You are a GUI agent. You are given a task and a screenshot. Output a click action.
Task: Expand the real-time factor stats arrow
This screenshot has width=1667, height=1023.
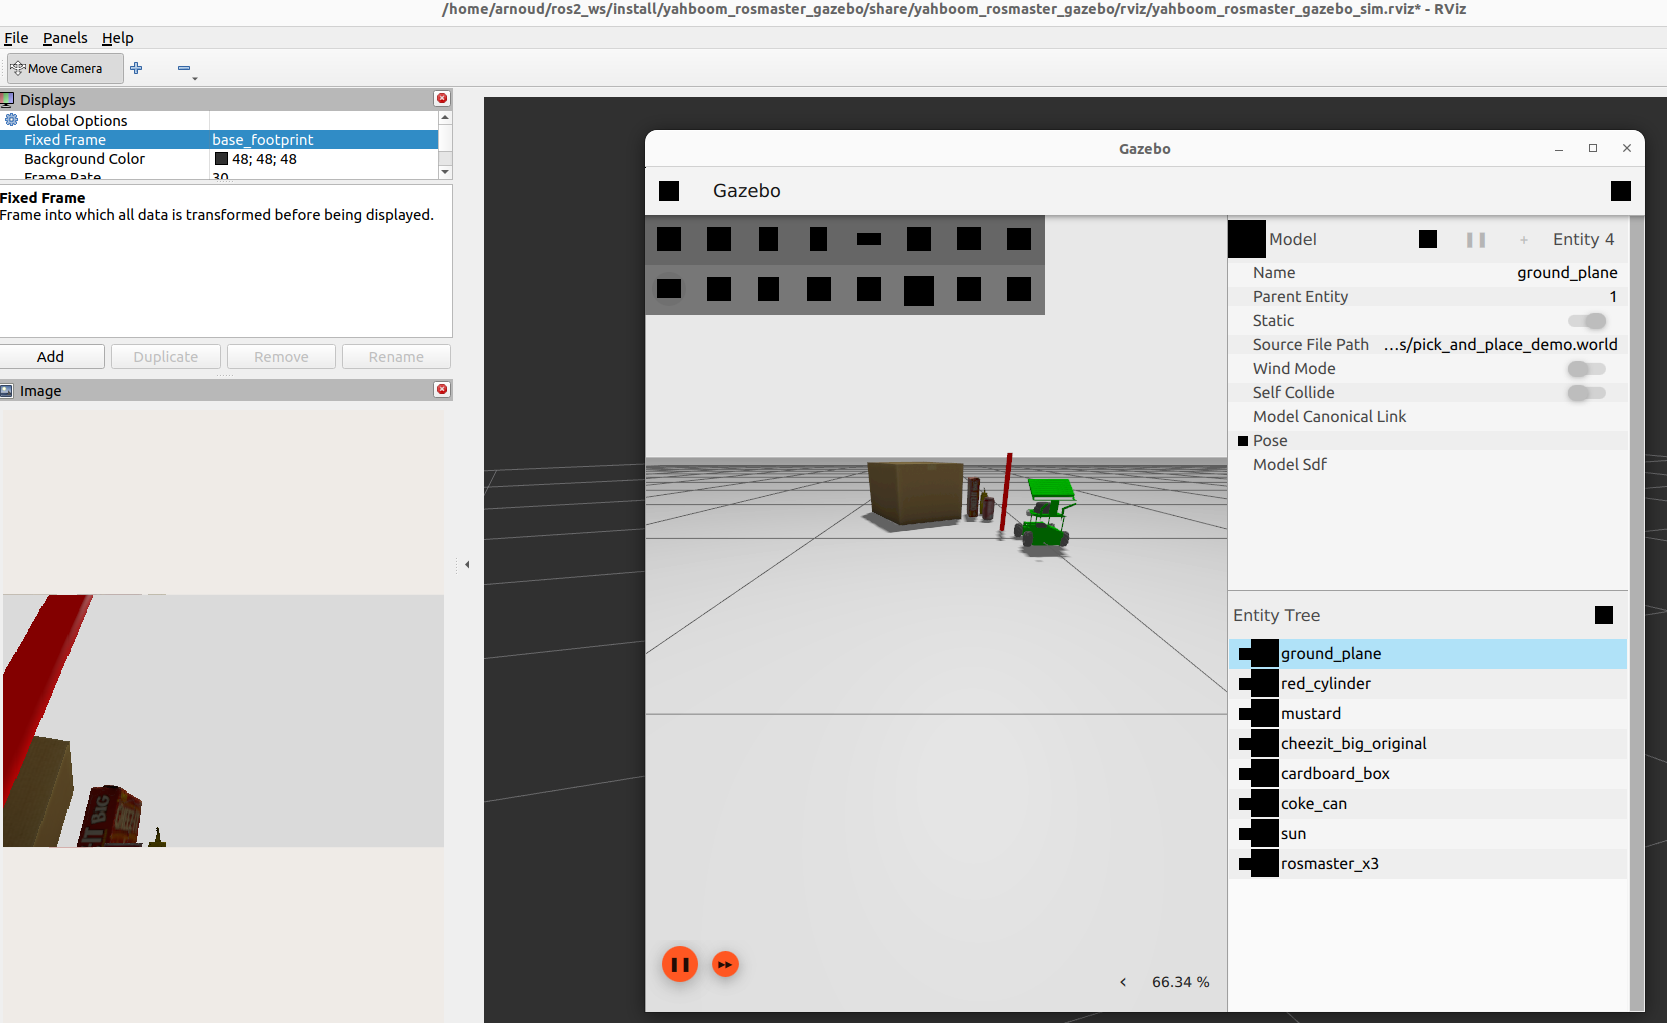1123,982
